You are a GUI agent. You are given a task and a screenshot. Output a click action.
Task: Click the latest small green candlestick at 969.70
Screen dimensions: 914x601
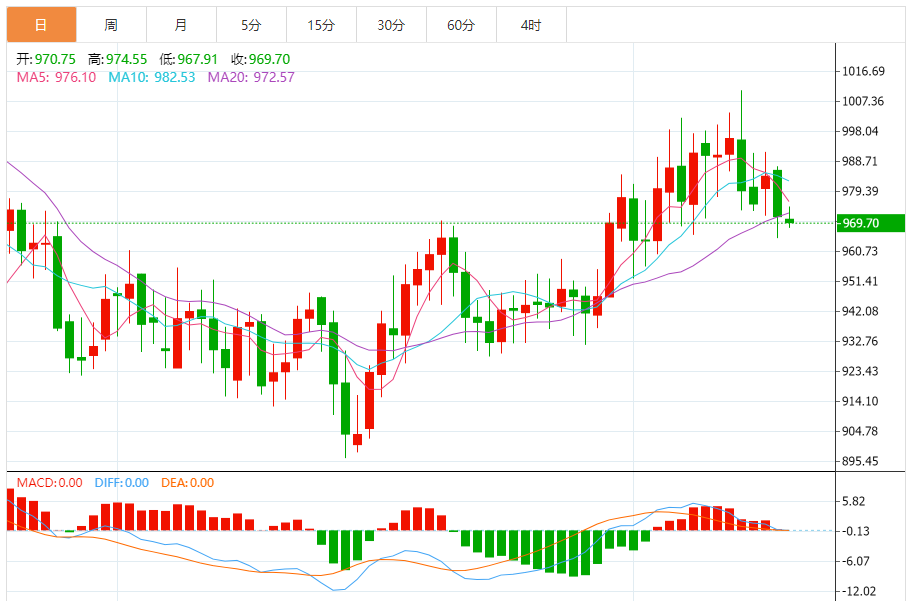click(x=790, y=220)
